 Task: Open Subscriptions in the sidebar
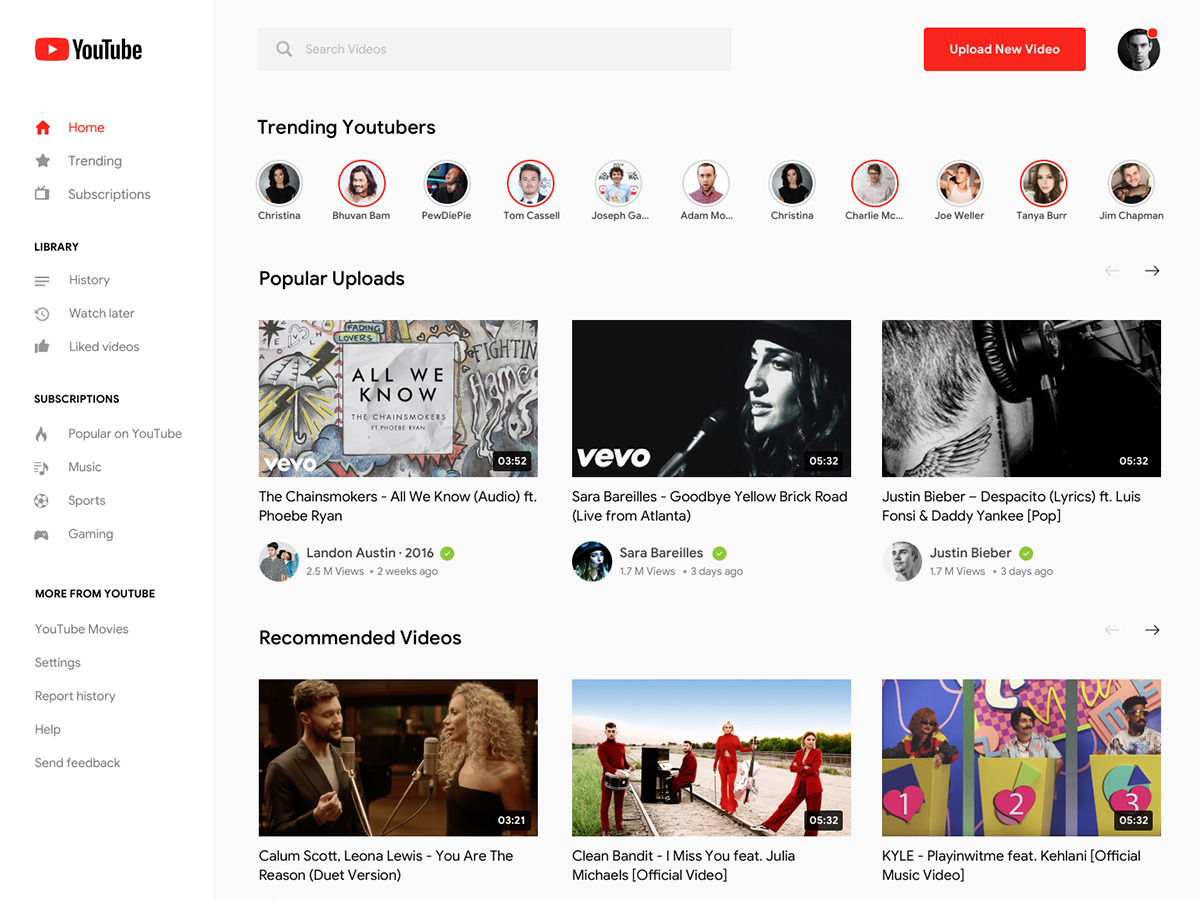[x=109, y=194]
